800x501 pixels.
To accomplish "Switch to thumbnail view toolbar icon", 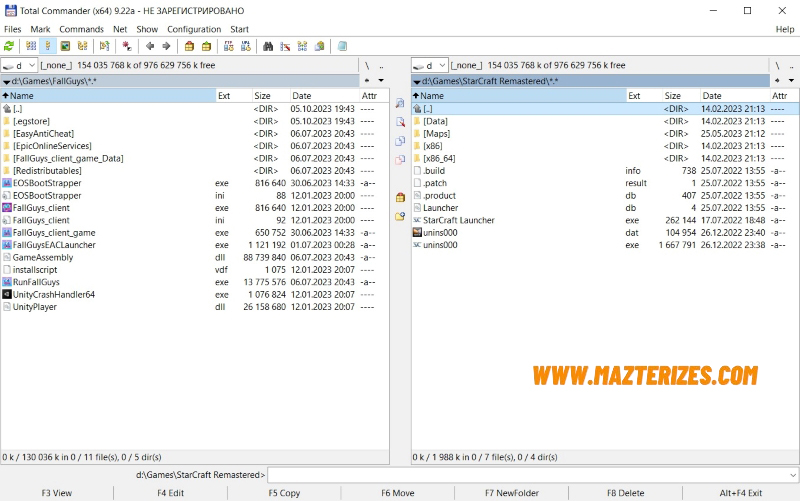I will click(65, 46).
